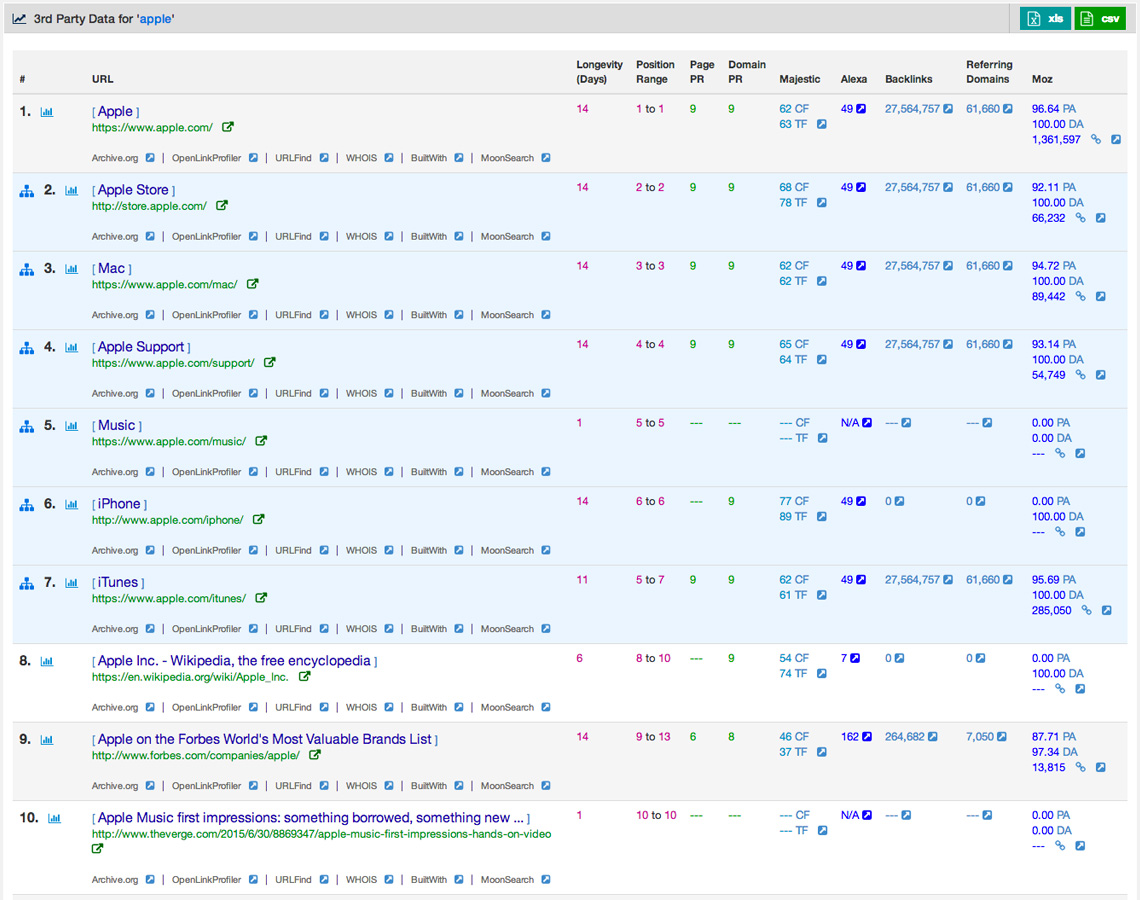The image size is (1140, 900).
Task: Click URLFind link in row 3 Mac
Action: point(293,315)
